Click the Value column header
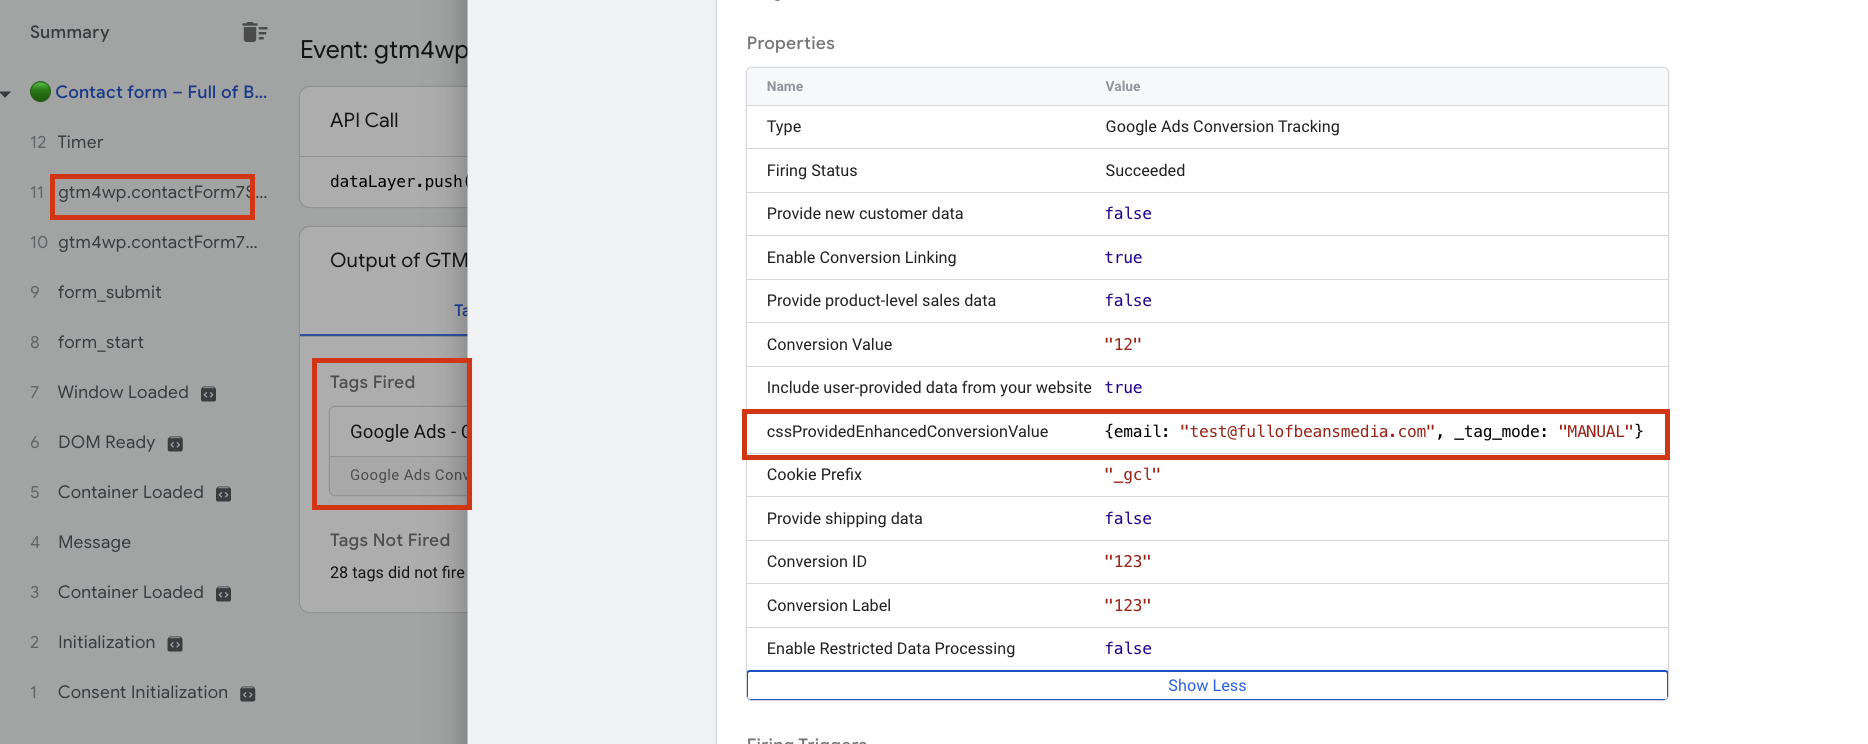The image size is (1868, 744). [x=1122, y=86]
